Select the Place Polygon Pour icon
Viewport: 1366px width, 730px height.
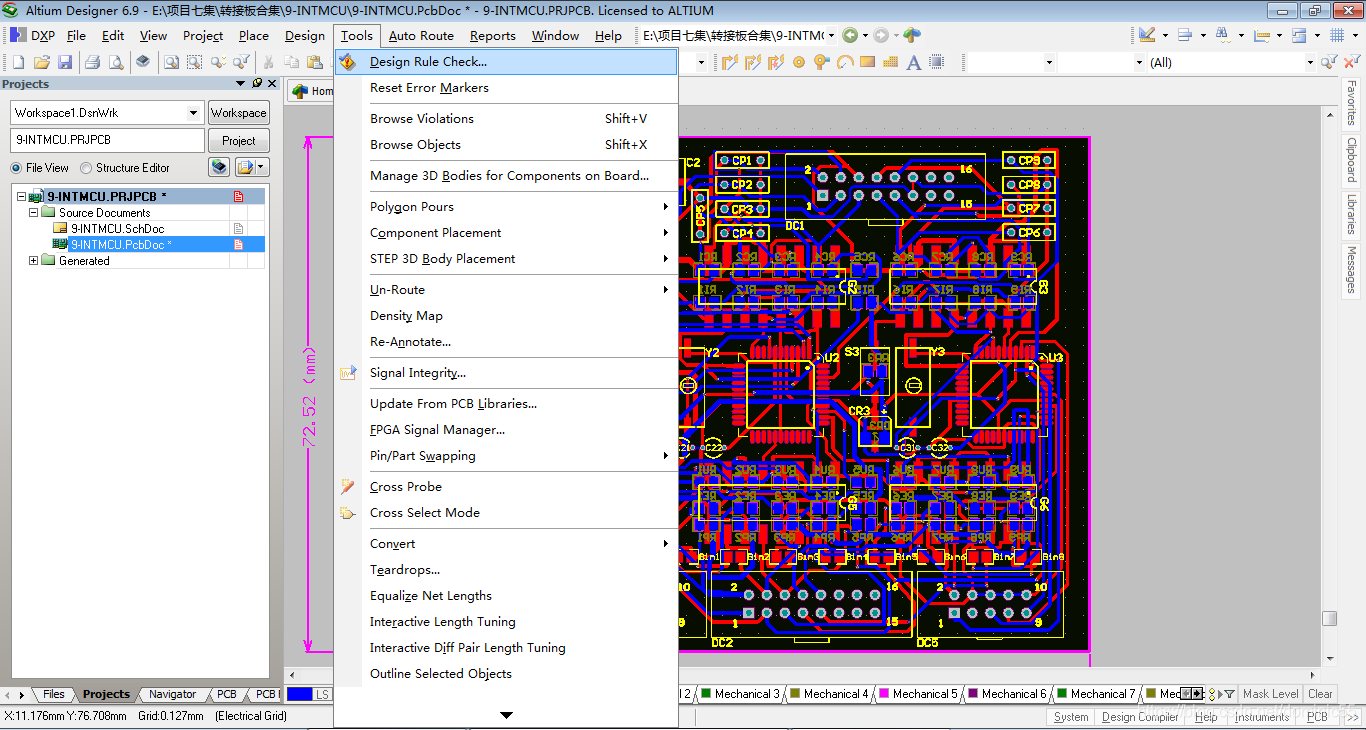coord(890,62)
